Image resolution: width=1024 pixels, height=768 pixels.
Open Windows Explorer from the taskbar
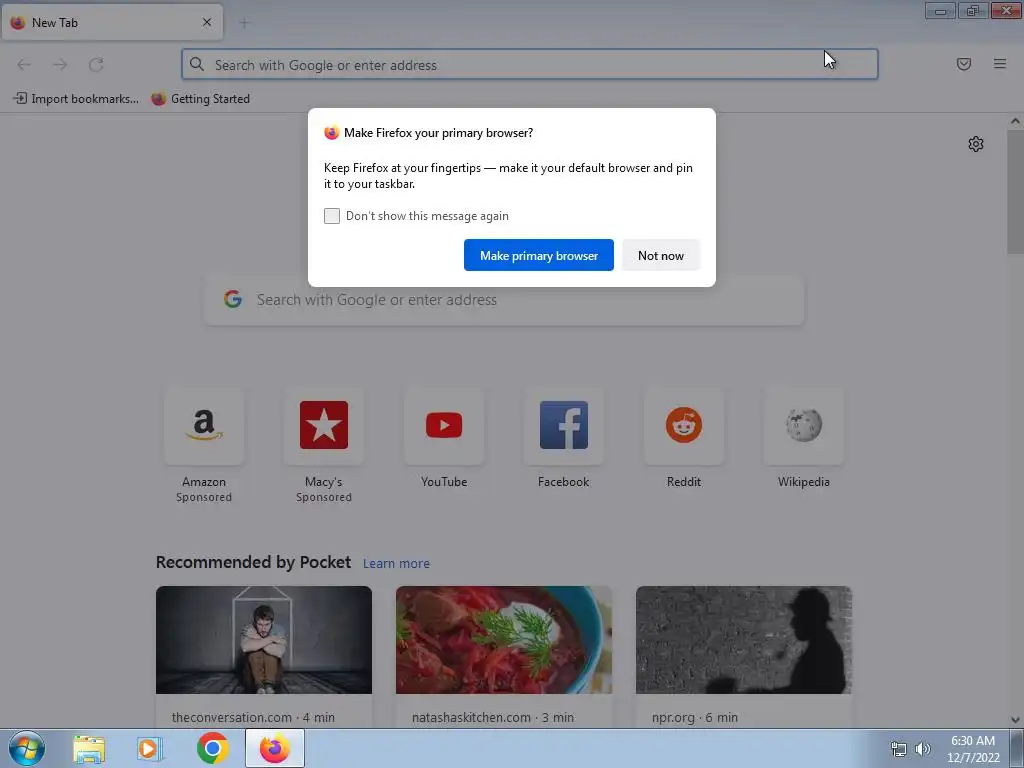click(89, 749)
